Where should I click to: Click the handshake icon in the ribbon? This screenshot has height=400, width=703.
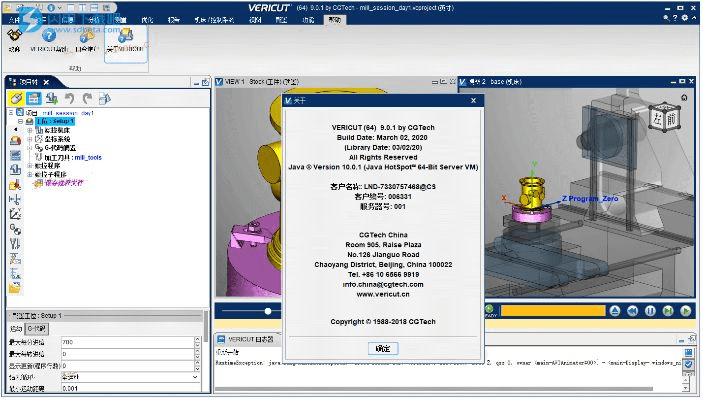pos(14,36)
